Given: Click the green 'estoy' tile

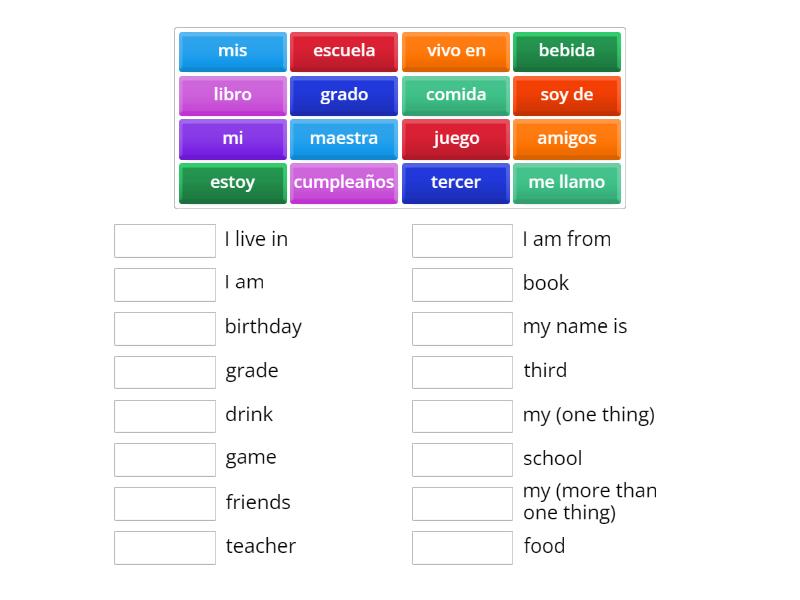Looking at the screenshot, I should coord(233,183).
